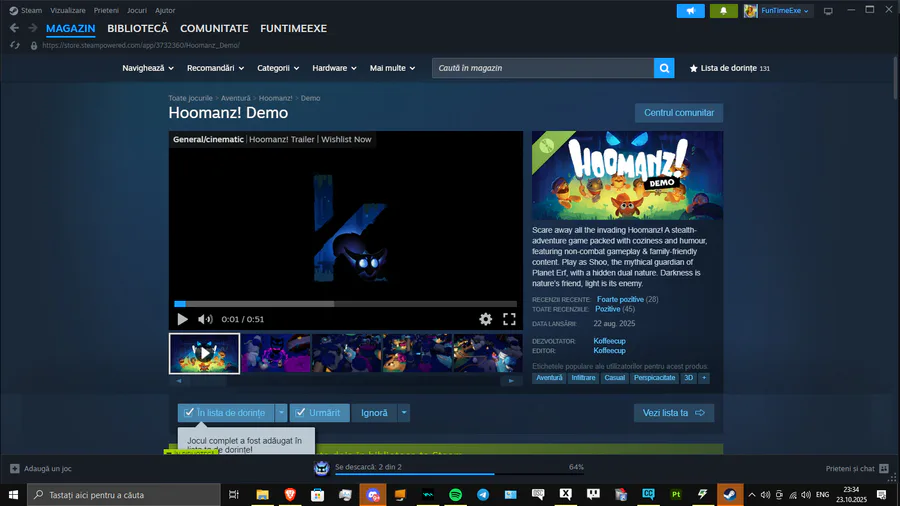Click the FunTimeExe profile avatar
The width and height of the screenshot is (900, 506).
click(x=750, y=11)
